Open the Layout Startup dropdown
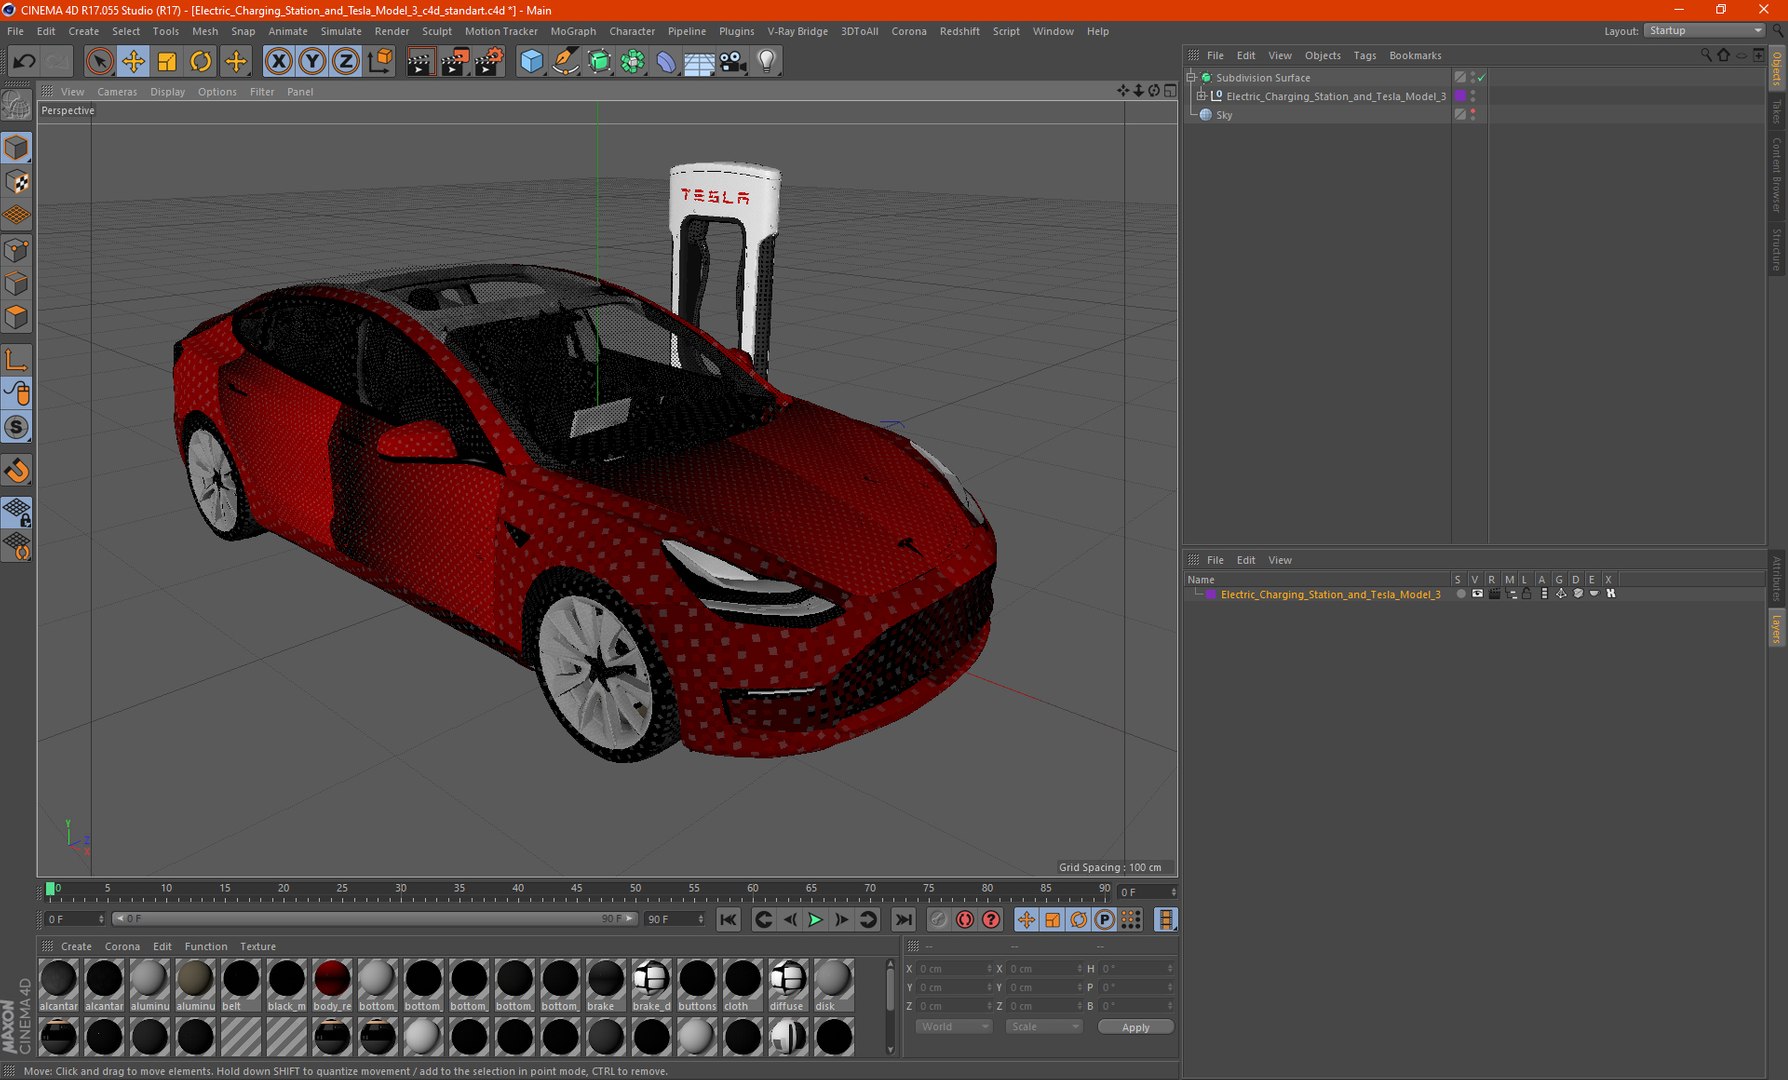 coord(1704,31)
